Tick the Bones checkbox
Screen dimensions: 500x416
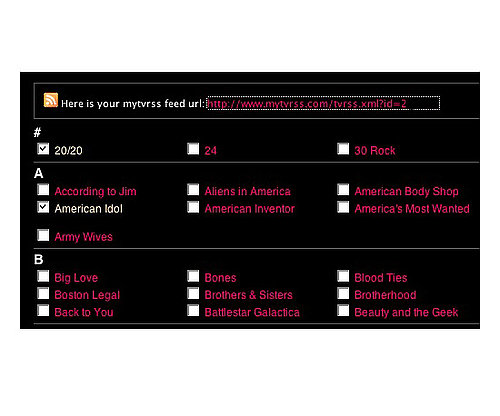point(193,276)
